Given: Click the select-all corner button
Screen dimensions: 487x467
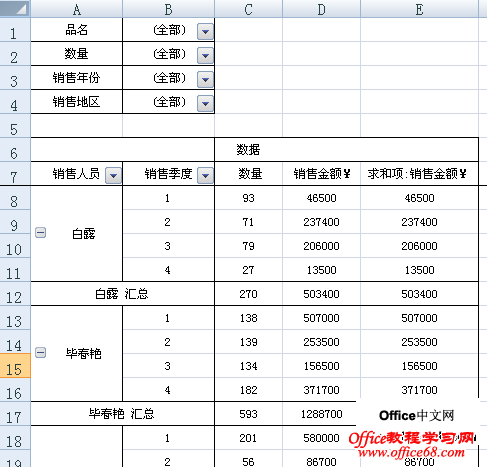Looking at the screenshot, I should pyautogui.click(x=15, y=9).
